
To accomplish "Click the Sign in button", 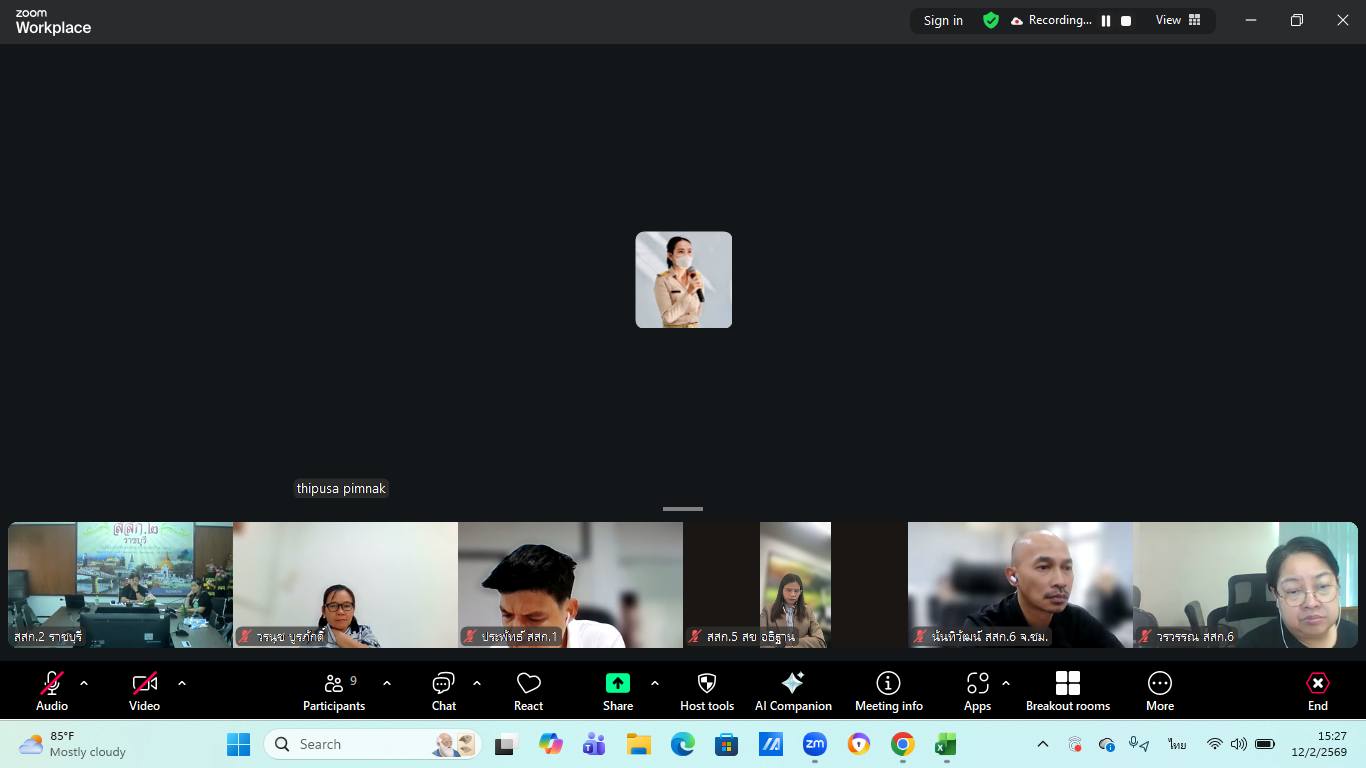I will point(943,21).
